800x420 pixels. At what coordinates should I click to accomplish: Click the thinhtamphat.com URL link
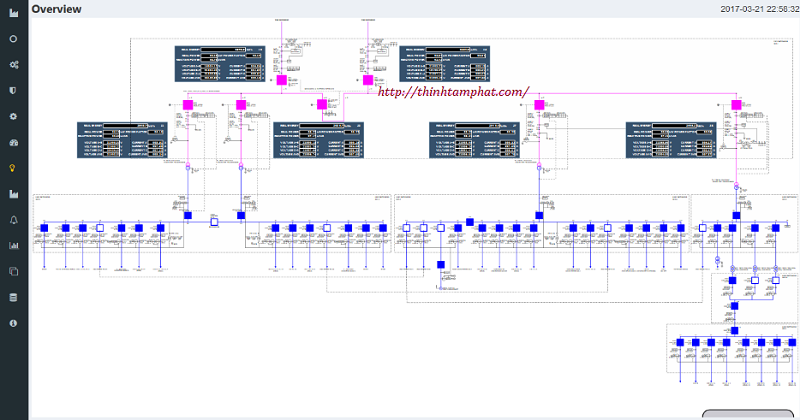click(451, 92)
